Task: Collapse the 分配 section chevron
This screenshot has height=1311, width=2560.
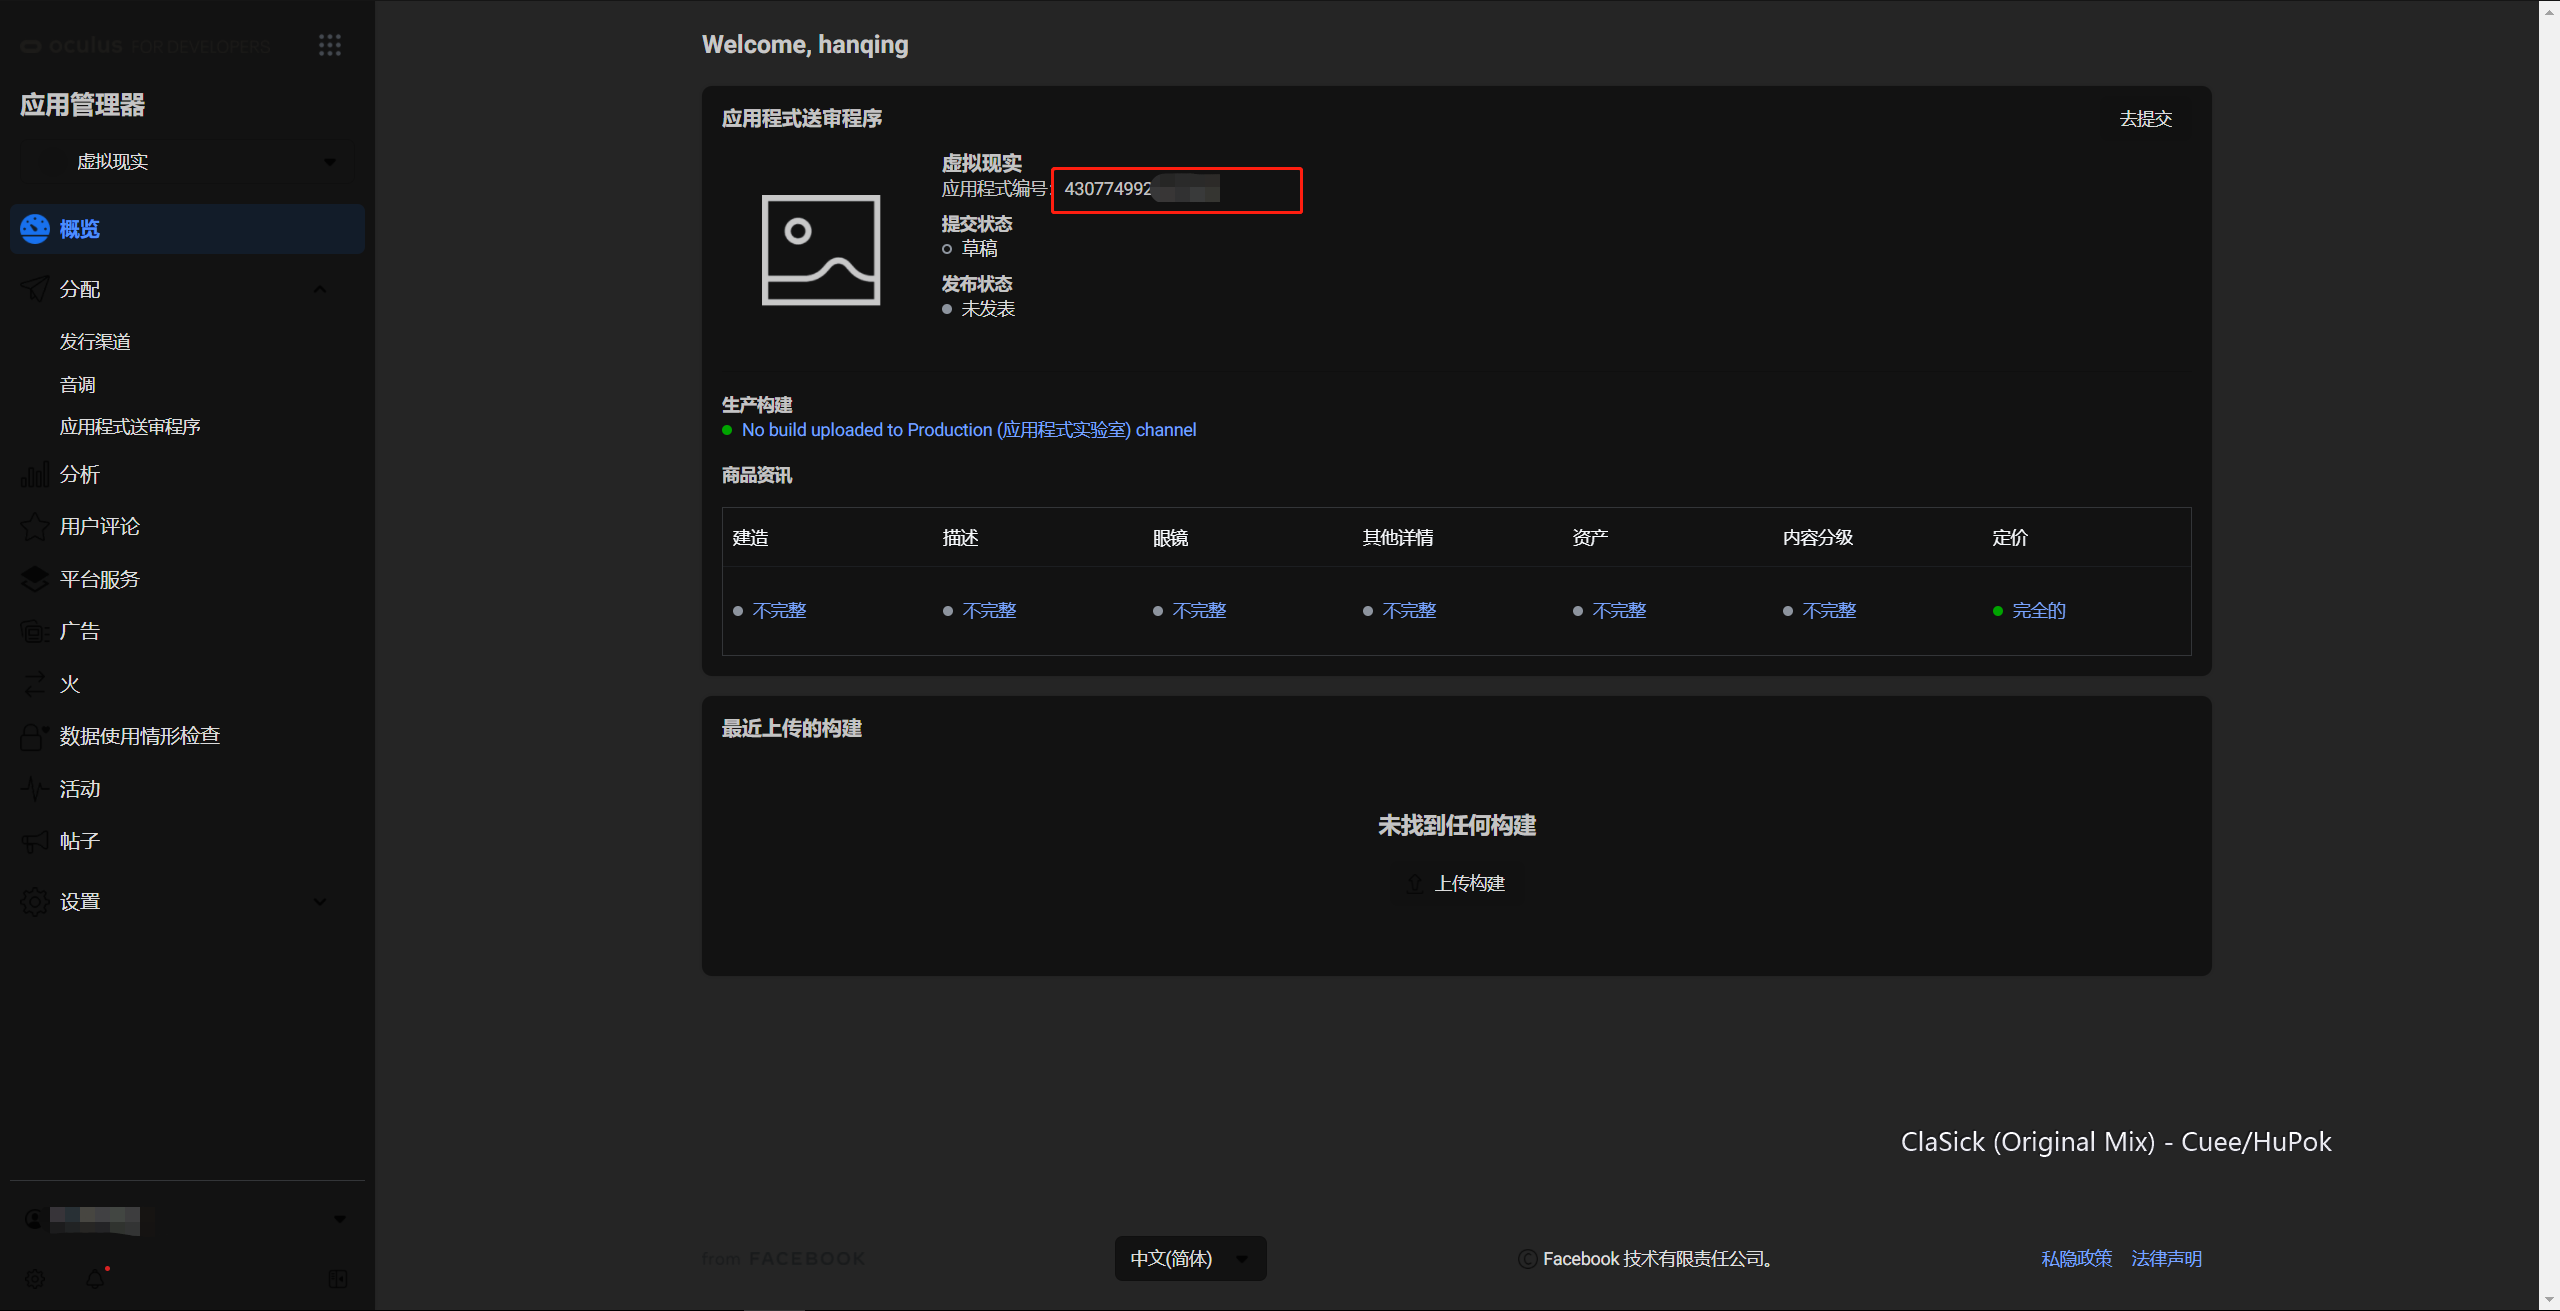Action: (x=320, y=290)
